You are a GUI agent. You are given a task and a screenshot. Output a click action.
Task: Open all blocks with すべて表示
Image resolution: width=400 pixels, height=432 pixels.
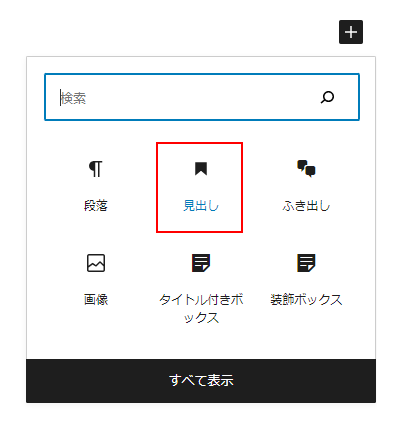point(201,380)
